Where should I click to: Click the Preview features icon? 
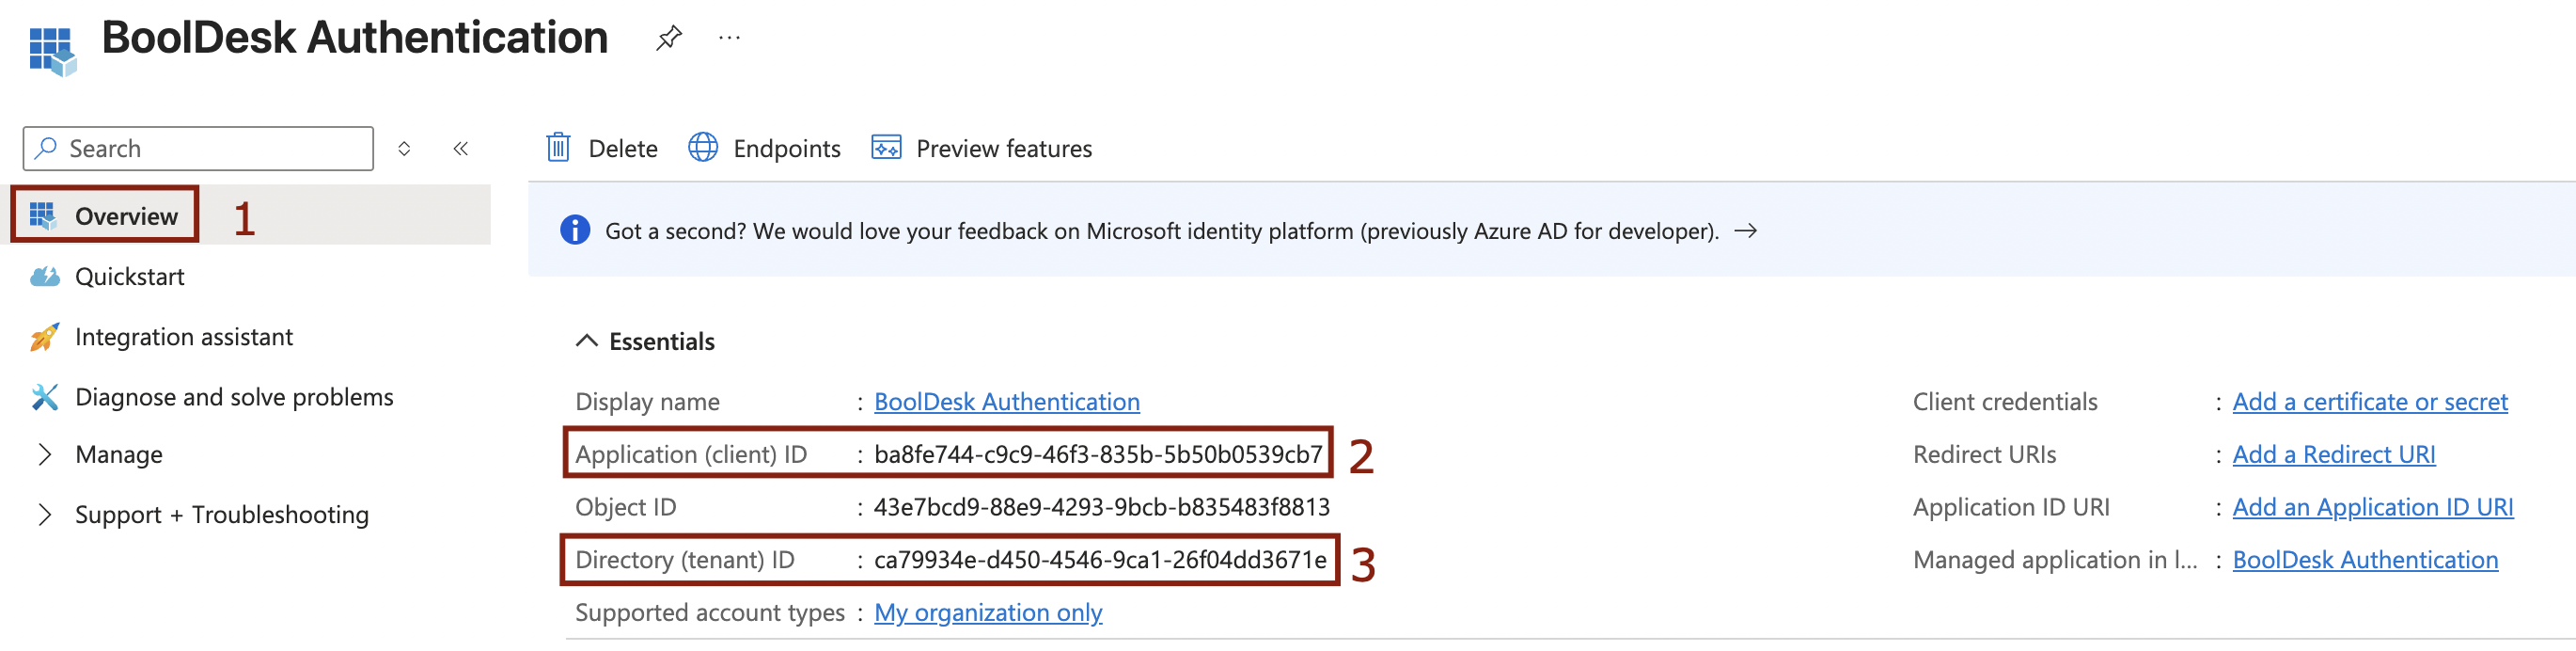(886, 148)
